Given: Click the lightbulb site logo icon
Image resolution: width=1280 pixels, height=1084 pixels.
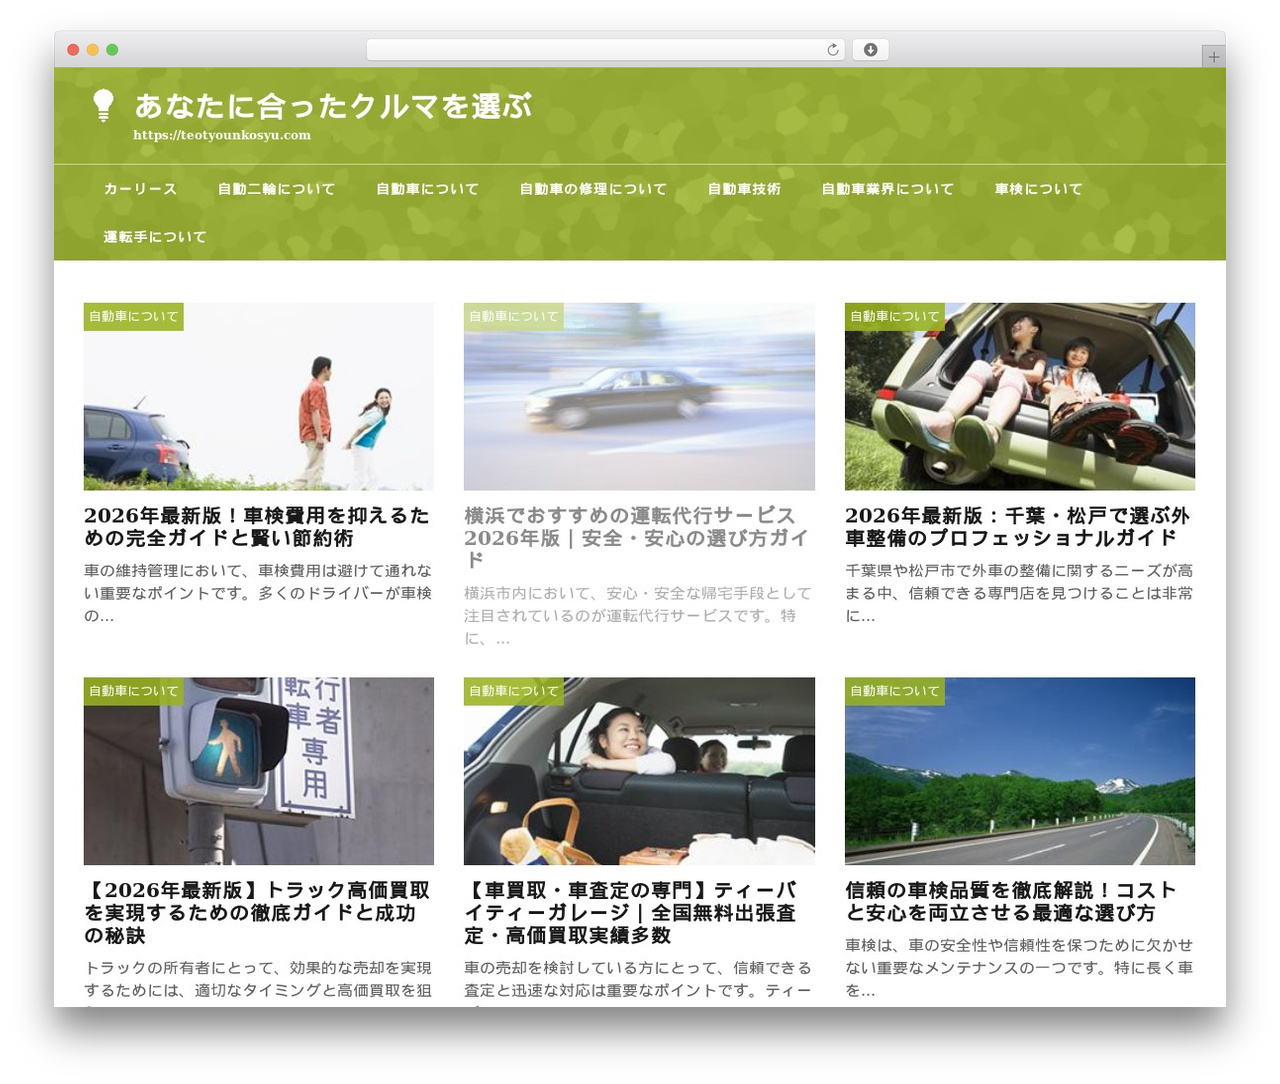Looking at the screenshot, I should (103, 105).
